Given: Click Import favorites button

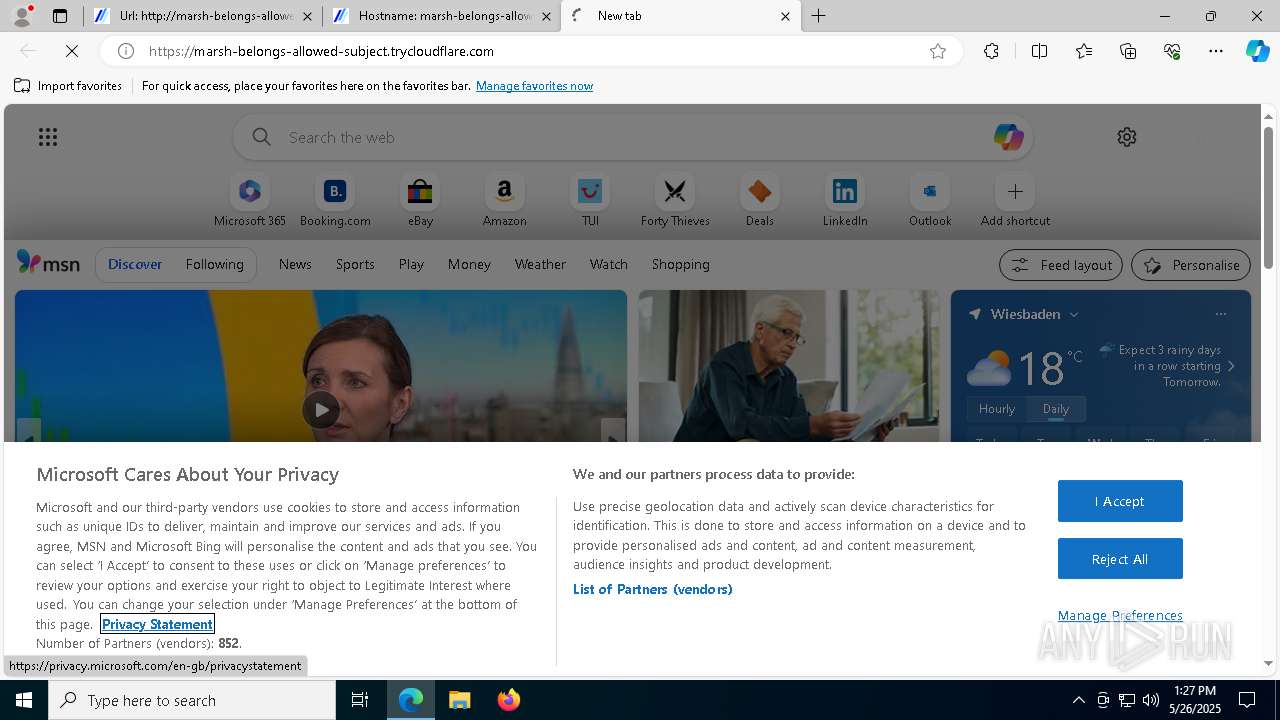Looking at the screenshot, I should coord(68,86).
